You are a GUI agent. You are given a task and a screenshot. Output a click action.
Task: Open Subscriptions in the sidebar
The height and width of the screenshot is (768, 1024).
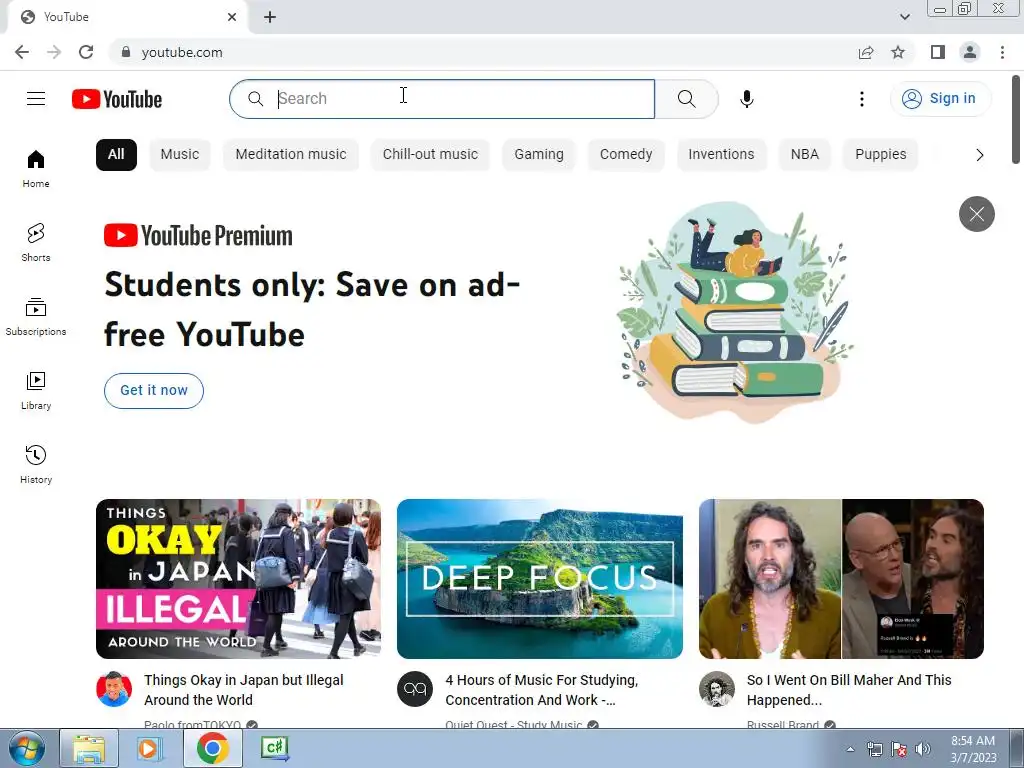pyautogui.click(x=36, y=317)
